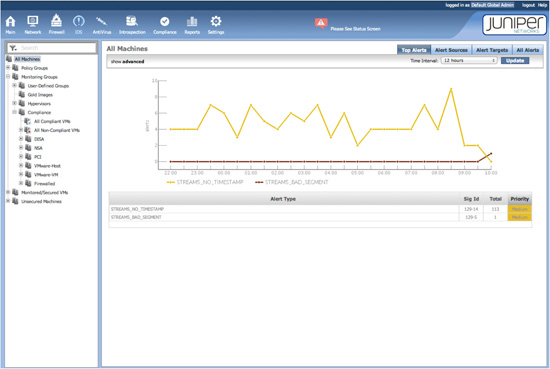550x369 pixels.
Task: Open the Help link
Action: point(542,5)
